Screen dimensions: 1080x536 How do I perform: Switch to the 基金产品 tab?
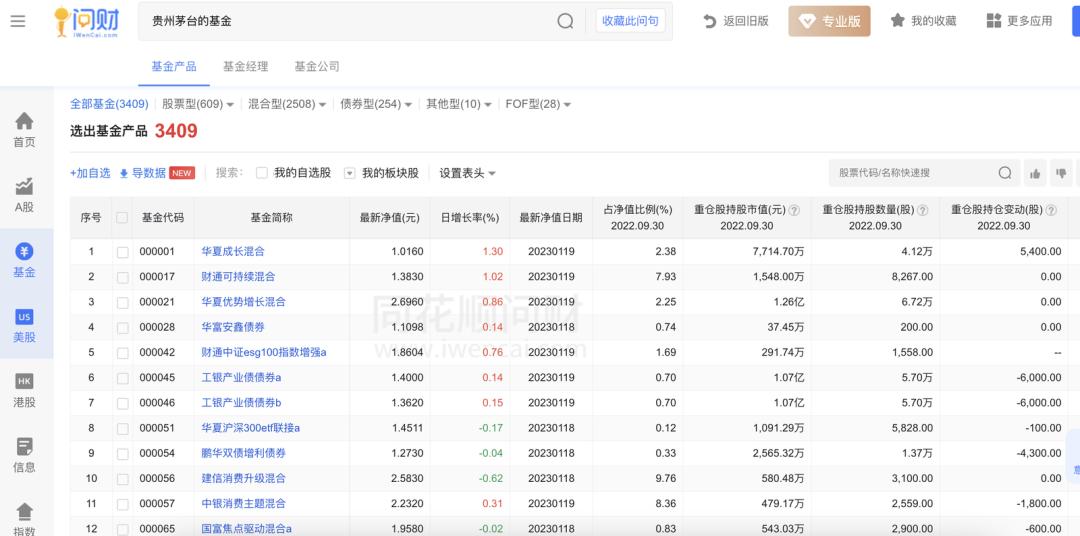click(174, 66)
